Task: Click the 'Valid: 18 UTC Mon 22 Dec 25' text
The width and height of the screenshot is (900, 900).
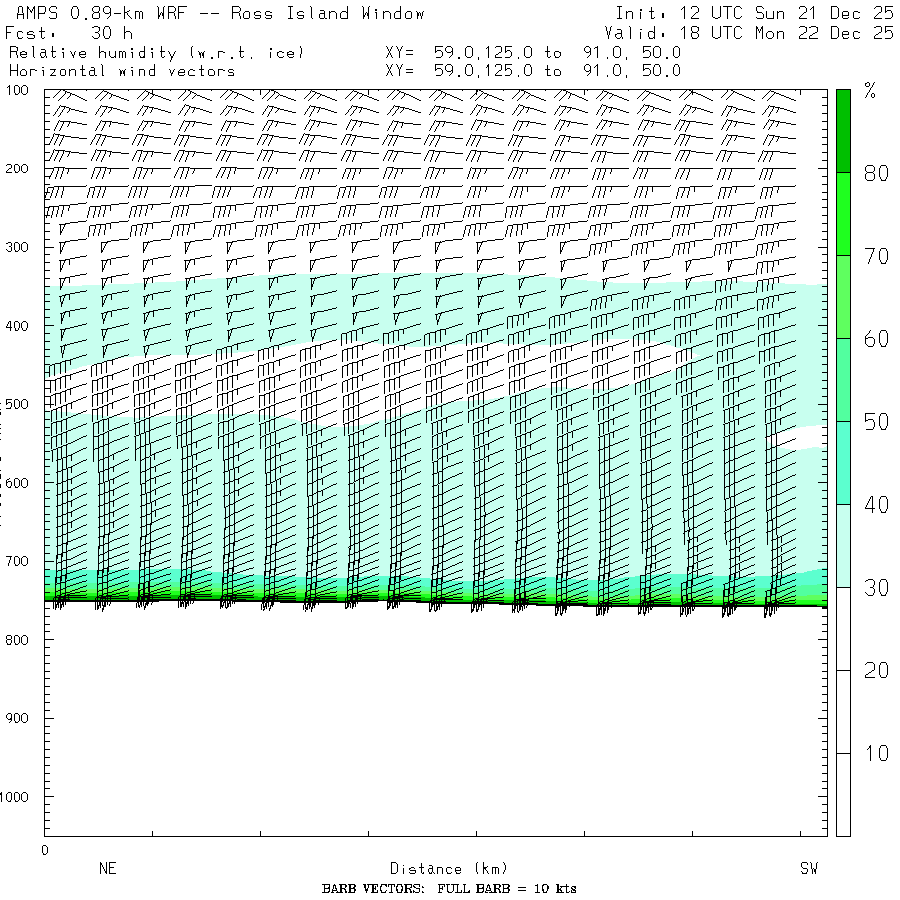Action: [x=749, y=32]
